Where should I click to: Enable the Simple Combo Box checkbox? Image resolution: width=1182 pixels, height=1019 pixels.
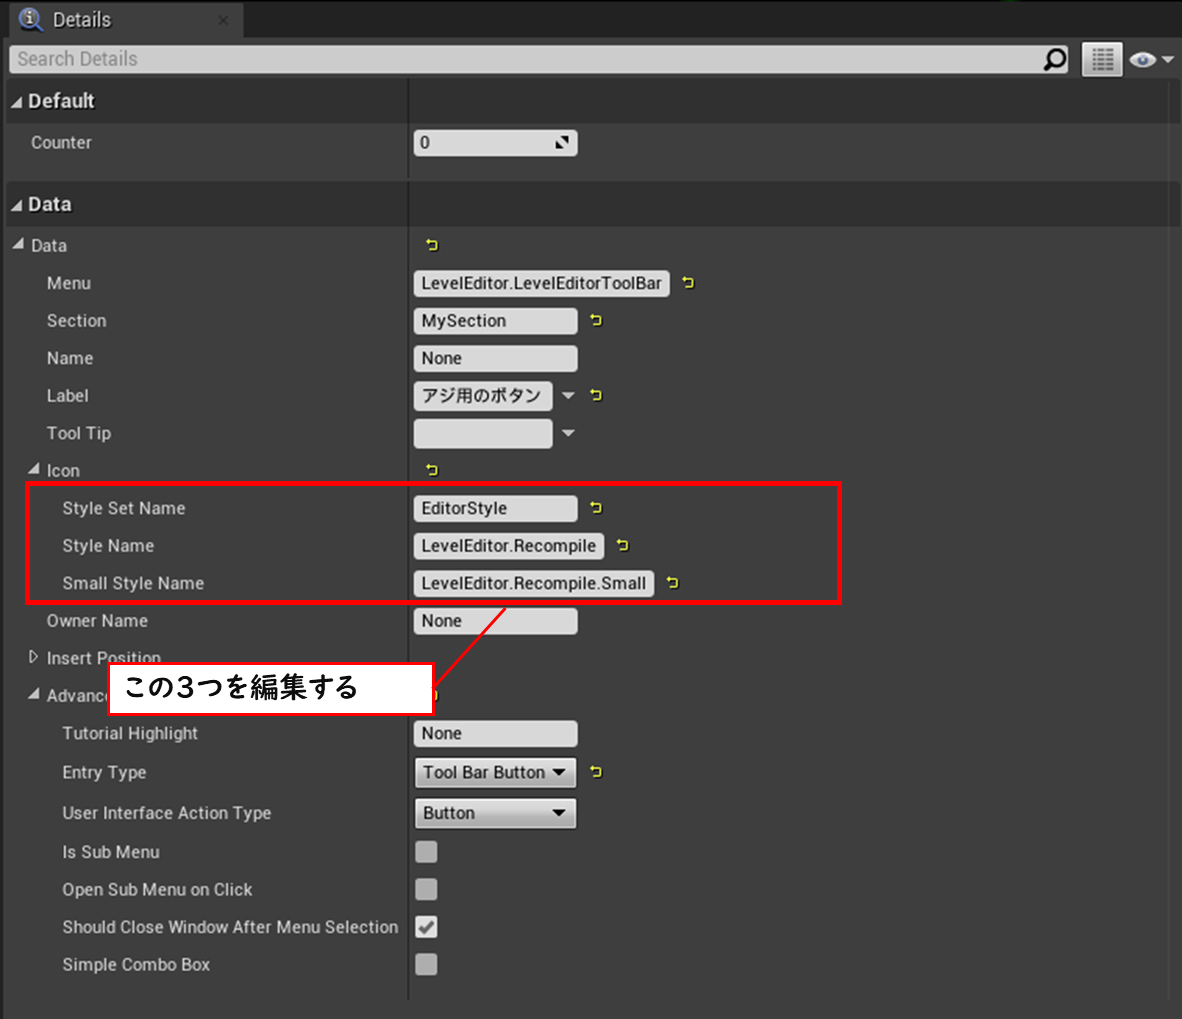426,964
